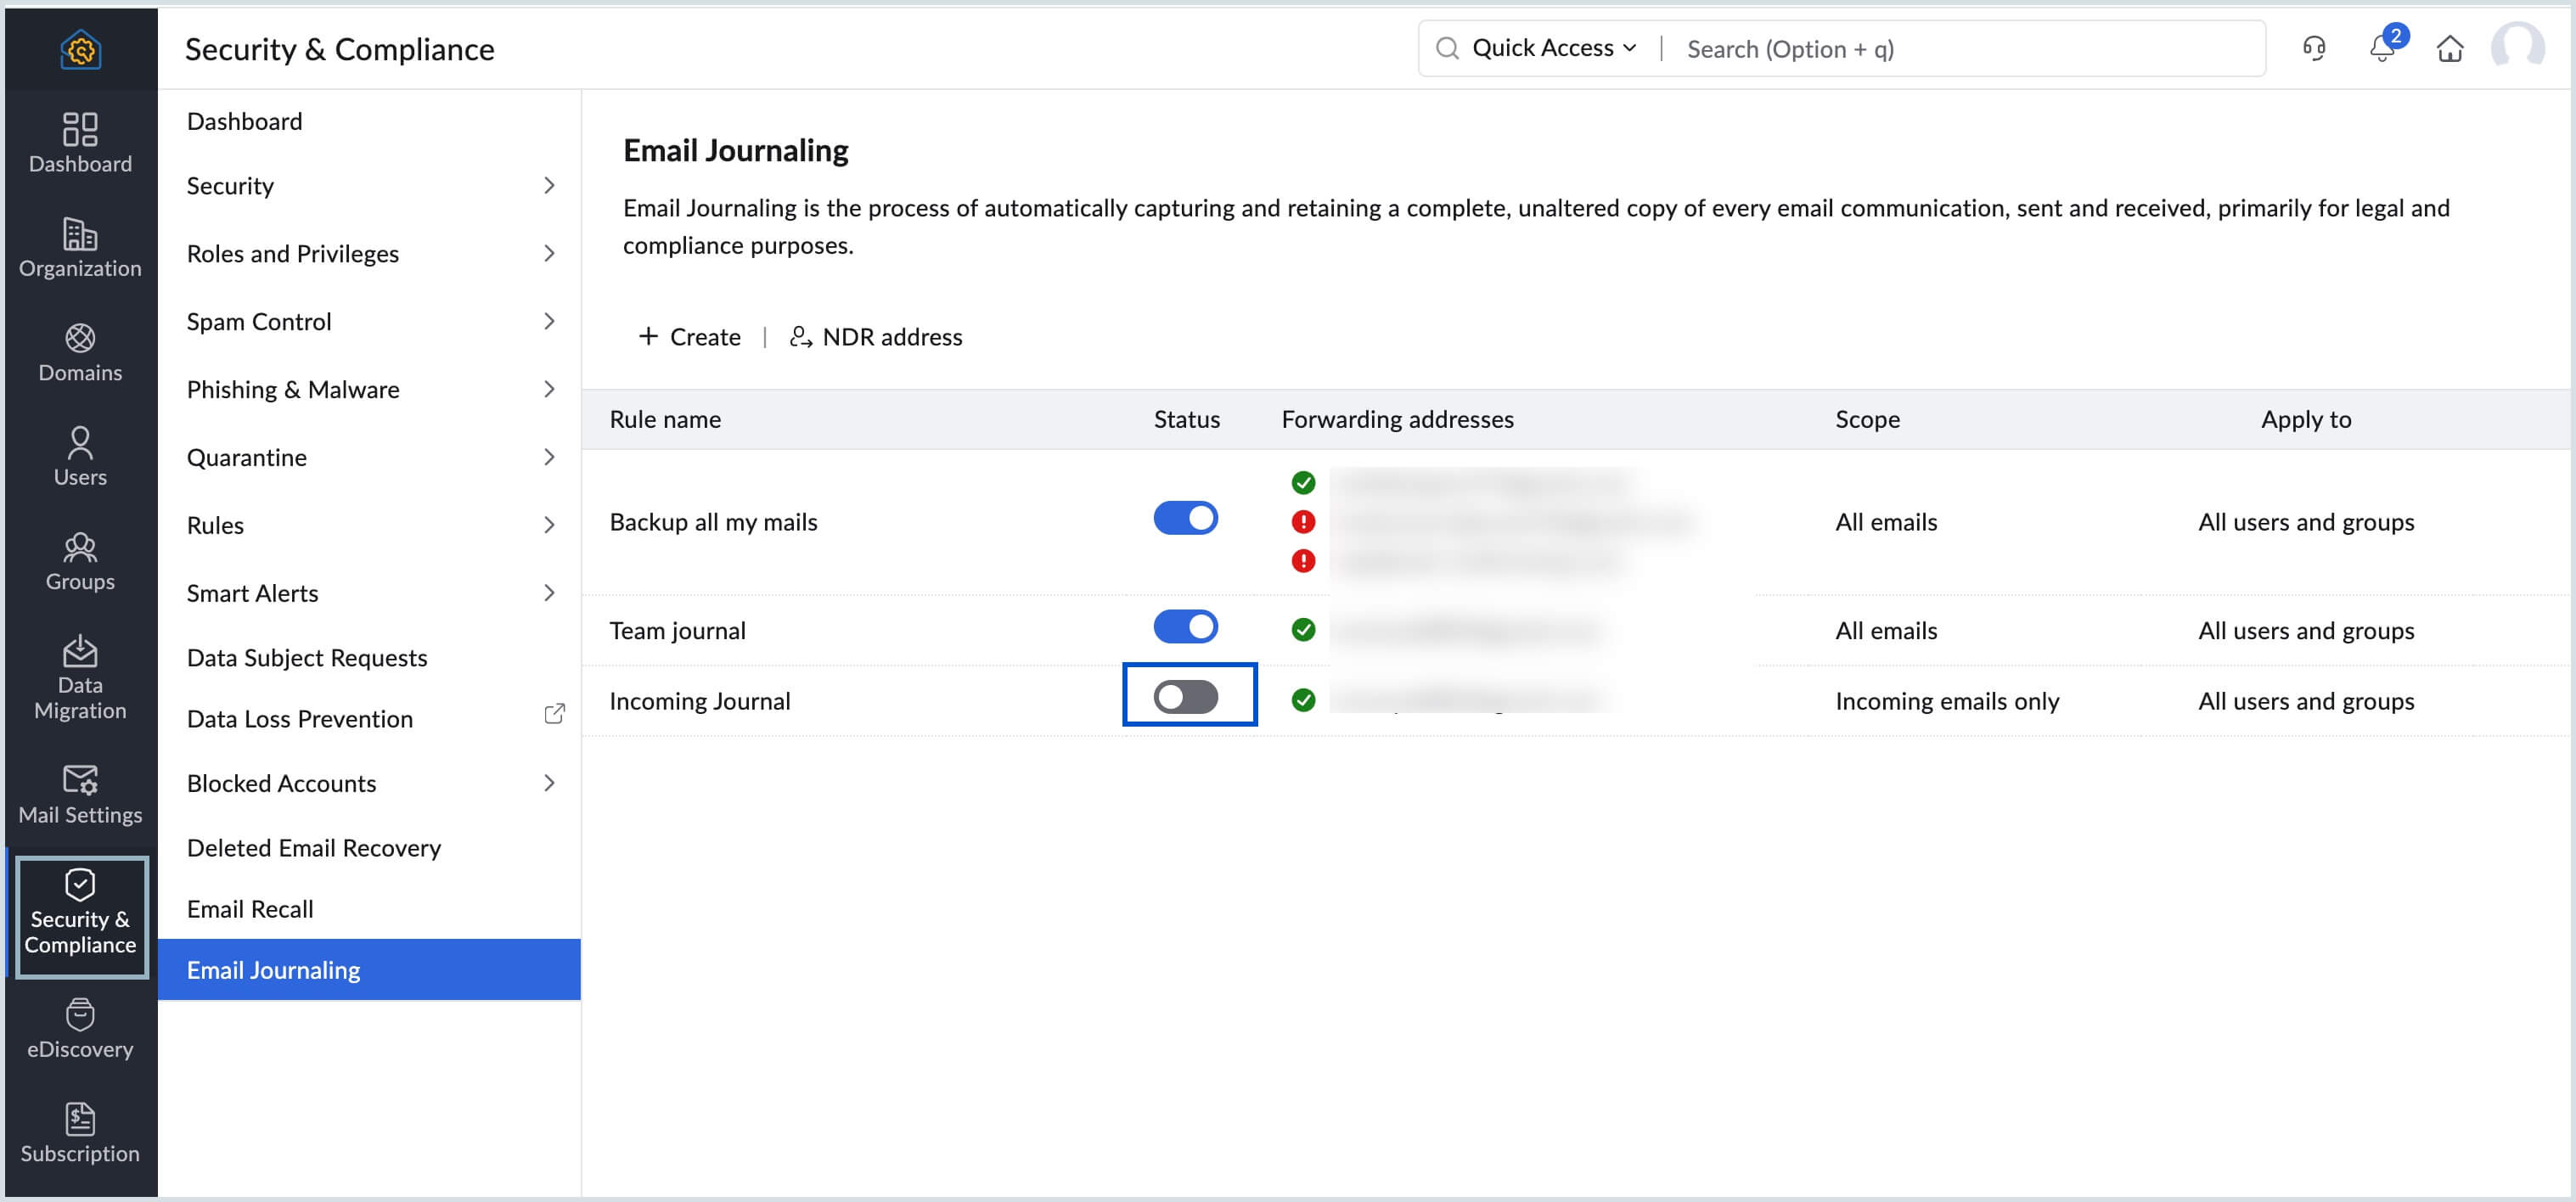Enable the Incoming Journal rule toggle
Image resolution: width=2576 pixels, height=1202 pixels.
[1185, 696]
